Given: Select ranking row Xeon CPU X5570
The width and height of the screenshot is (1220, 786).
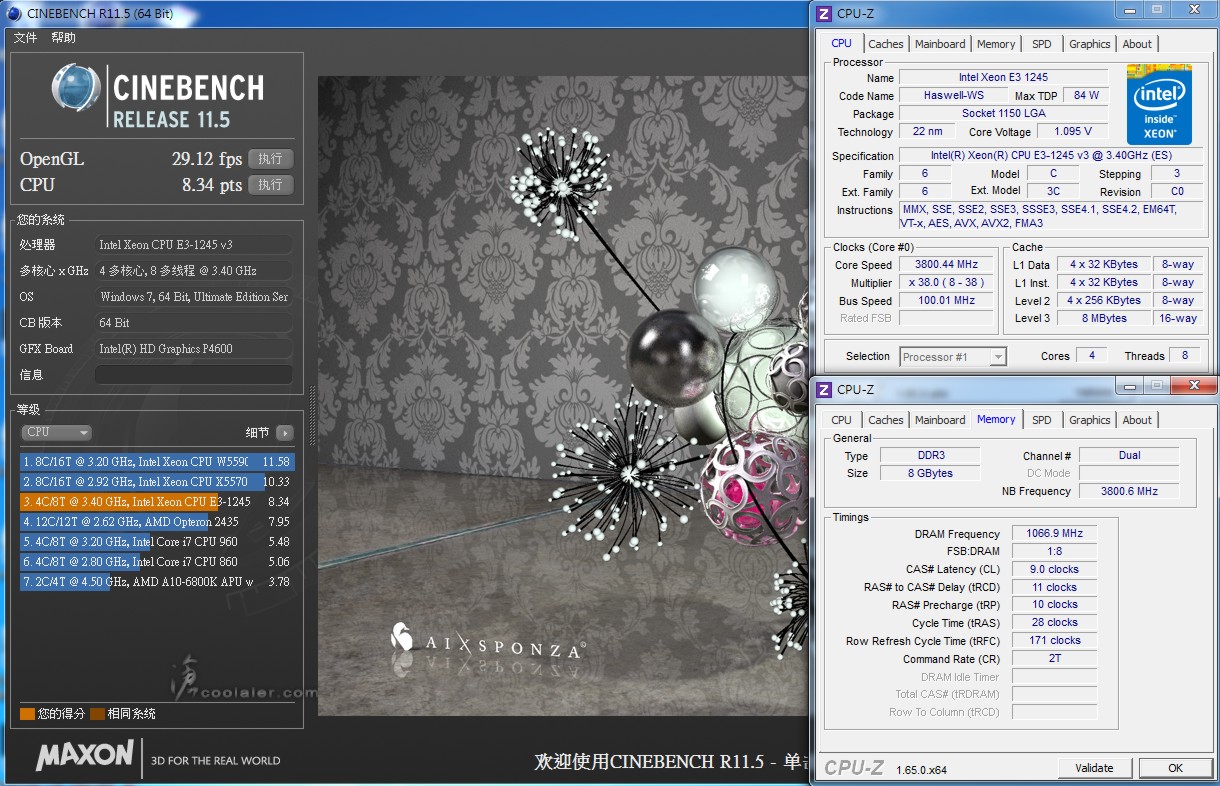Looking at the screenshot, I should coord(157,482).
